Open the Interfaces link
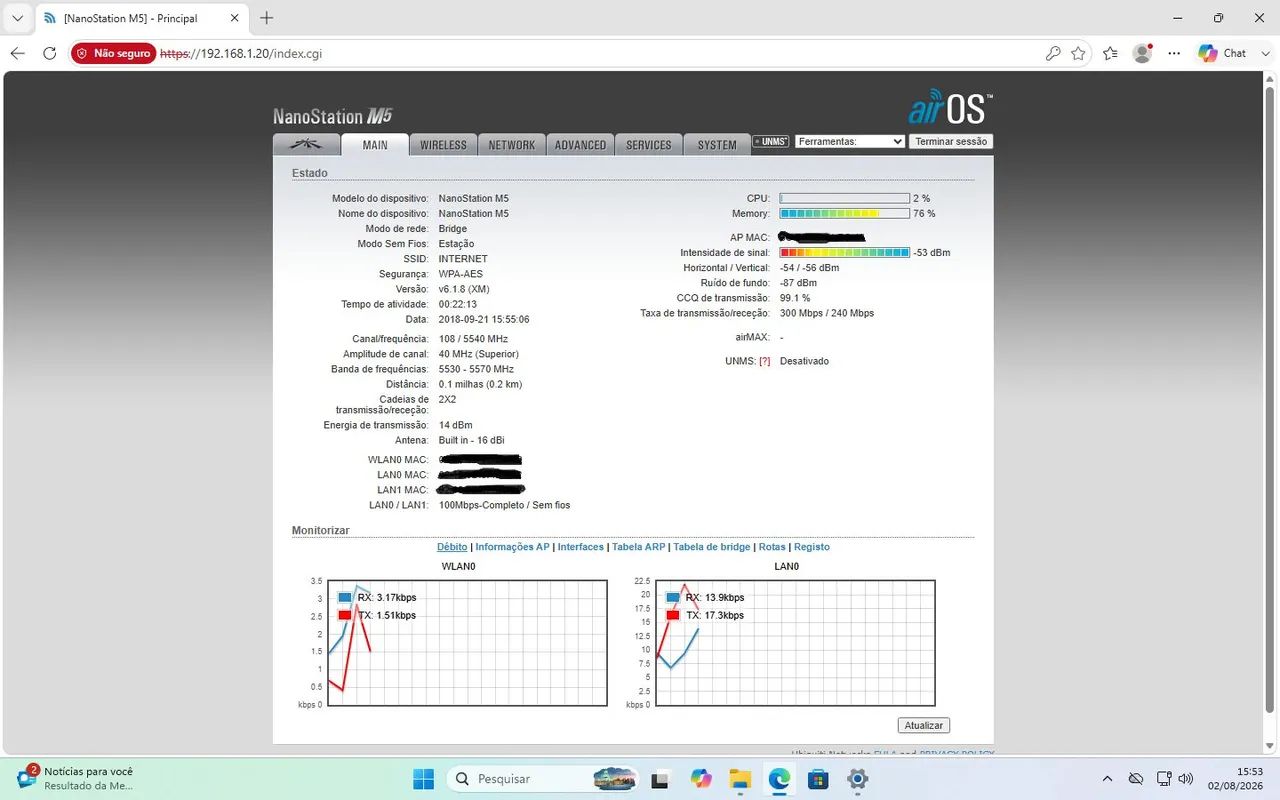The height and width of the screenshot is (800, 1280). (581, 547)
